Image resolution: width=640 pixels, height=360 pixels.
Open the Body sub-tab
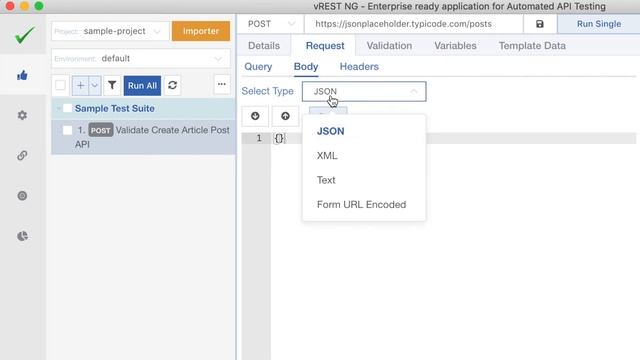[306, 67]
